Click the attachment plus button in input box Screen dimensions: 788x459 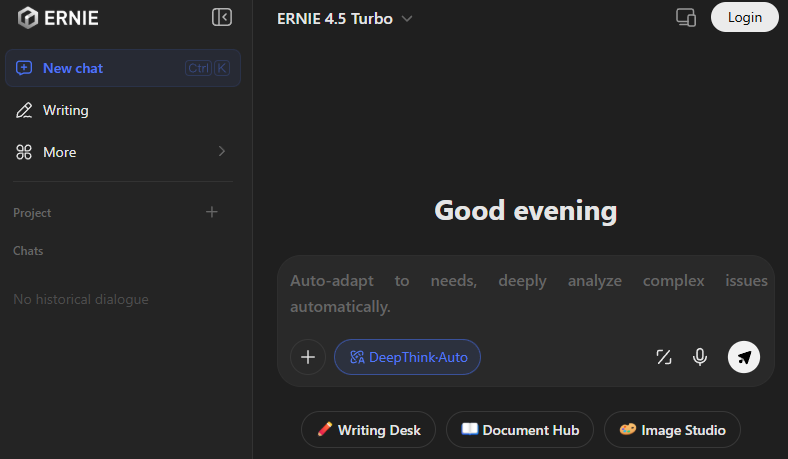tap(308, 357)
